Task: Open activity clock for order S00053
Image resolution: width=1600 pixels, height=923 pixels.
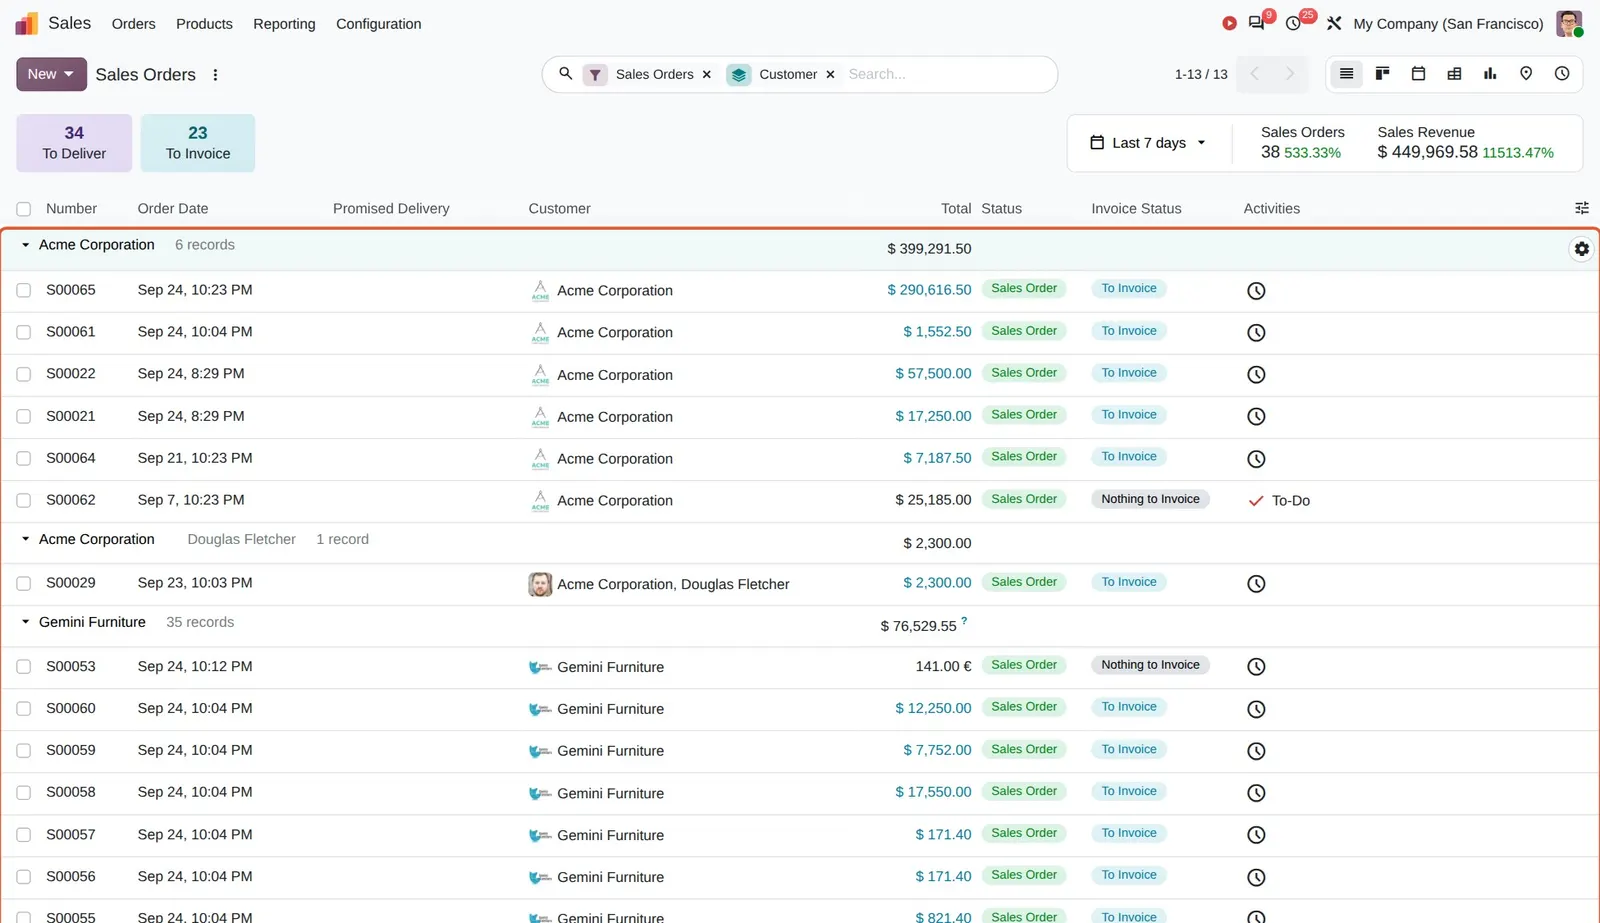Action: (x=1256, y=667)
